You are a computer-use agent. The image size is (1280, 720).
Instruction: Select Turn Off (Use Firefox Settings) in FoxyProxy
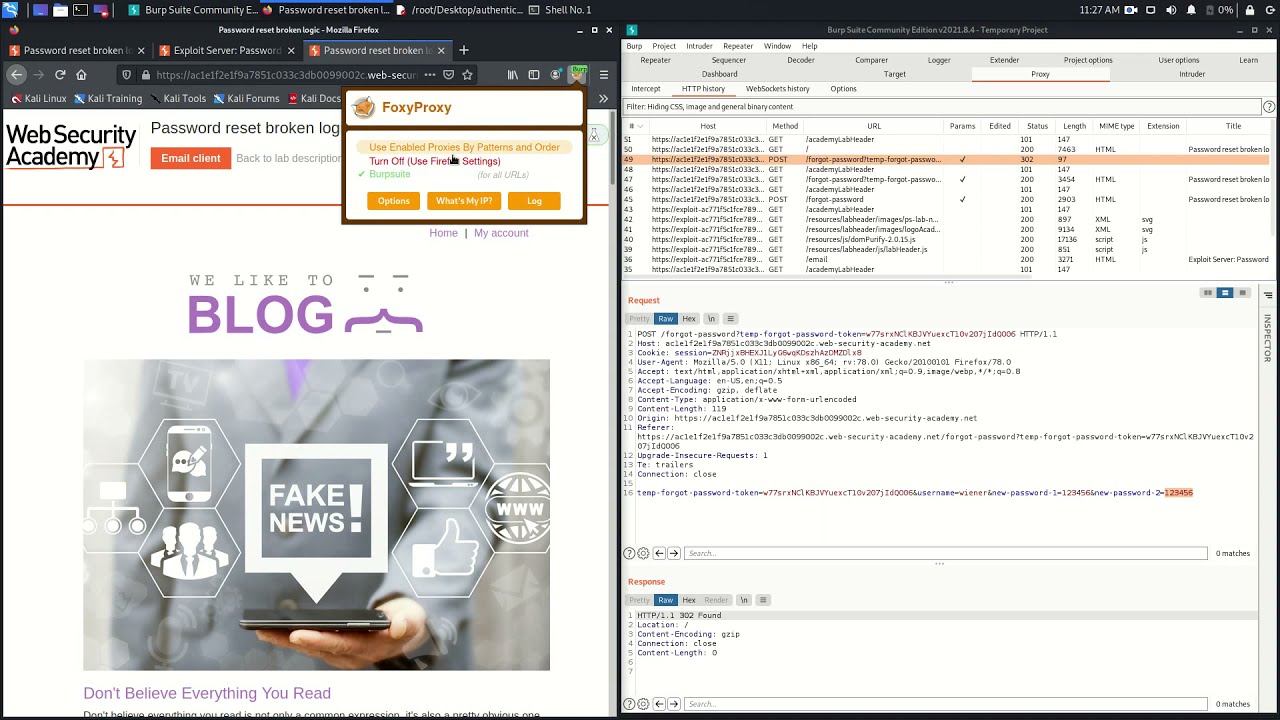pyautogui.click(x=434, y=161)
